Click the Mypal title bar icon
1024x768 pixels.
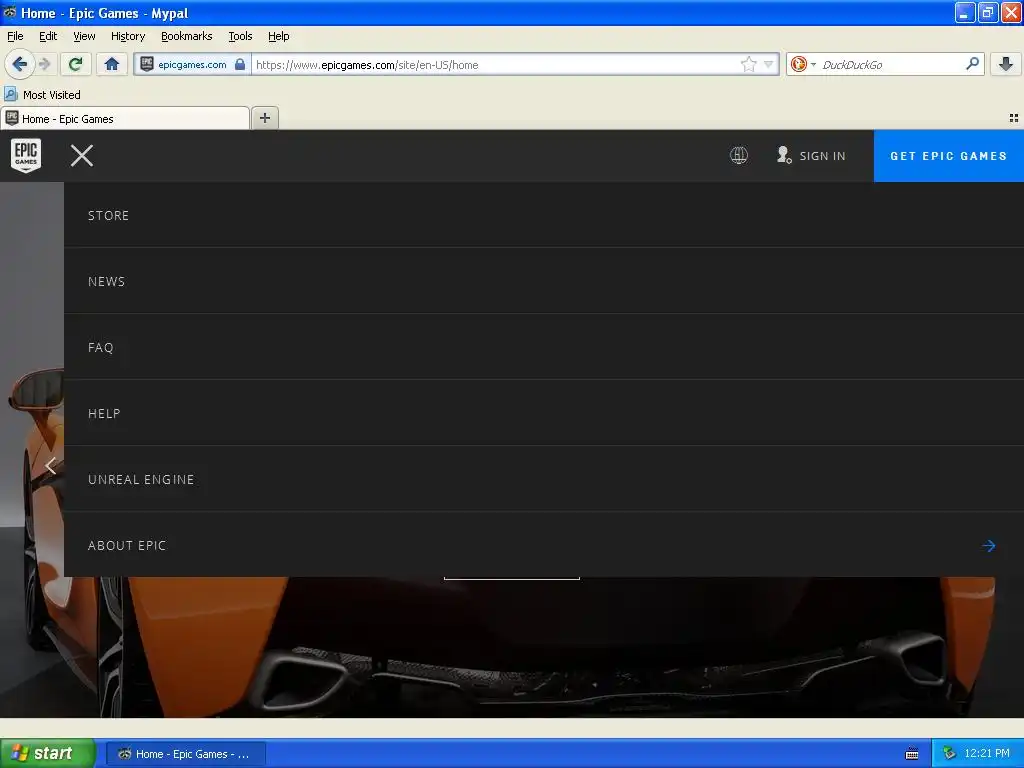click(10, 12)
